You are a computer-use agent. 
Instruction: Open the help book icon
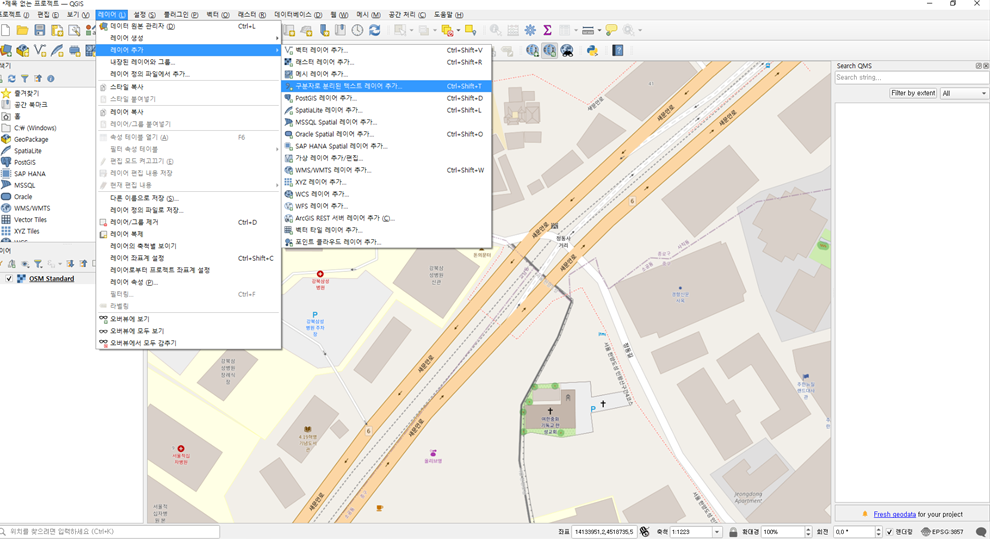click(617, 50)
